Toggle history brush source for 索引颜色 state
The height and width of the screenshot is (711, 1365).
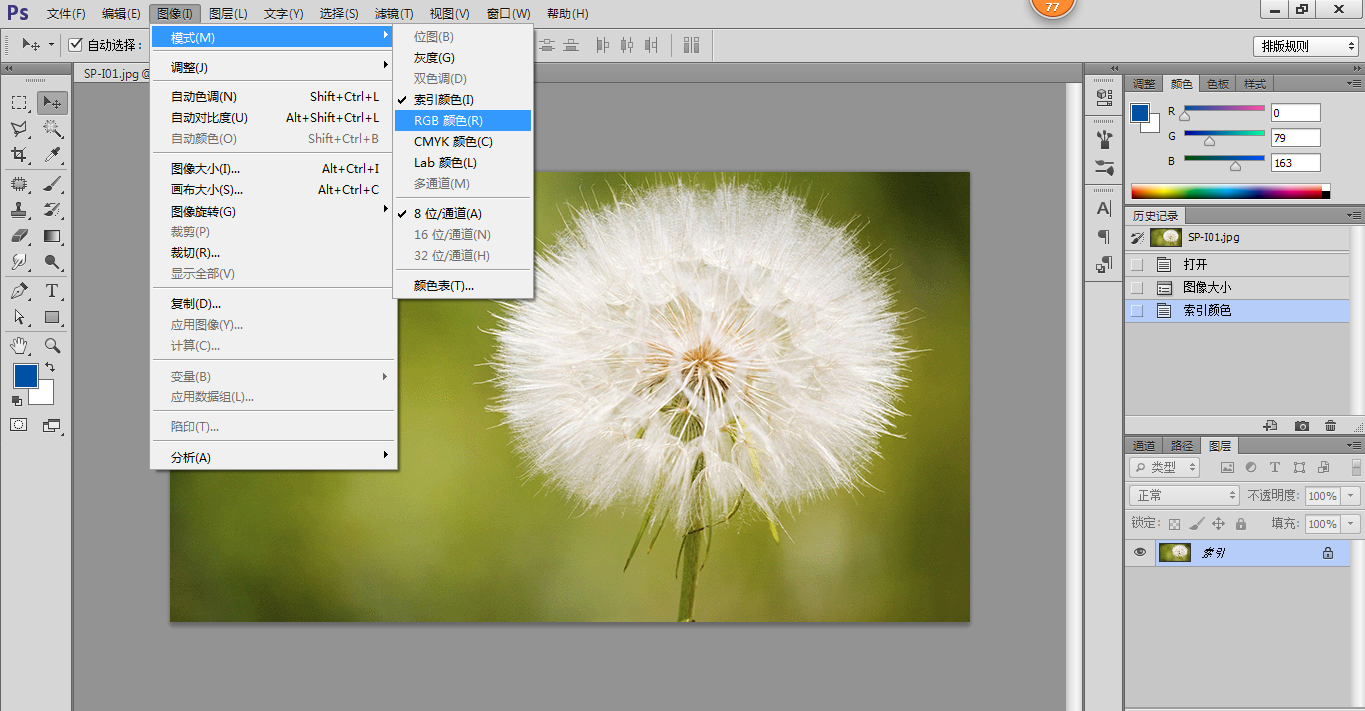pos(1136,311)
